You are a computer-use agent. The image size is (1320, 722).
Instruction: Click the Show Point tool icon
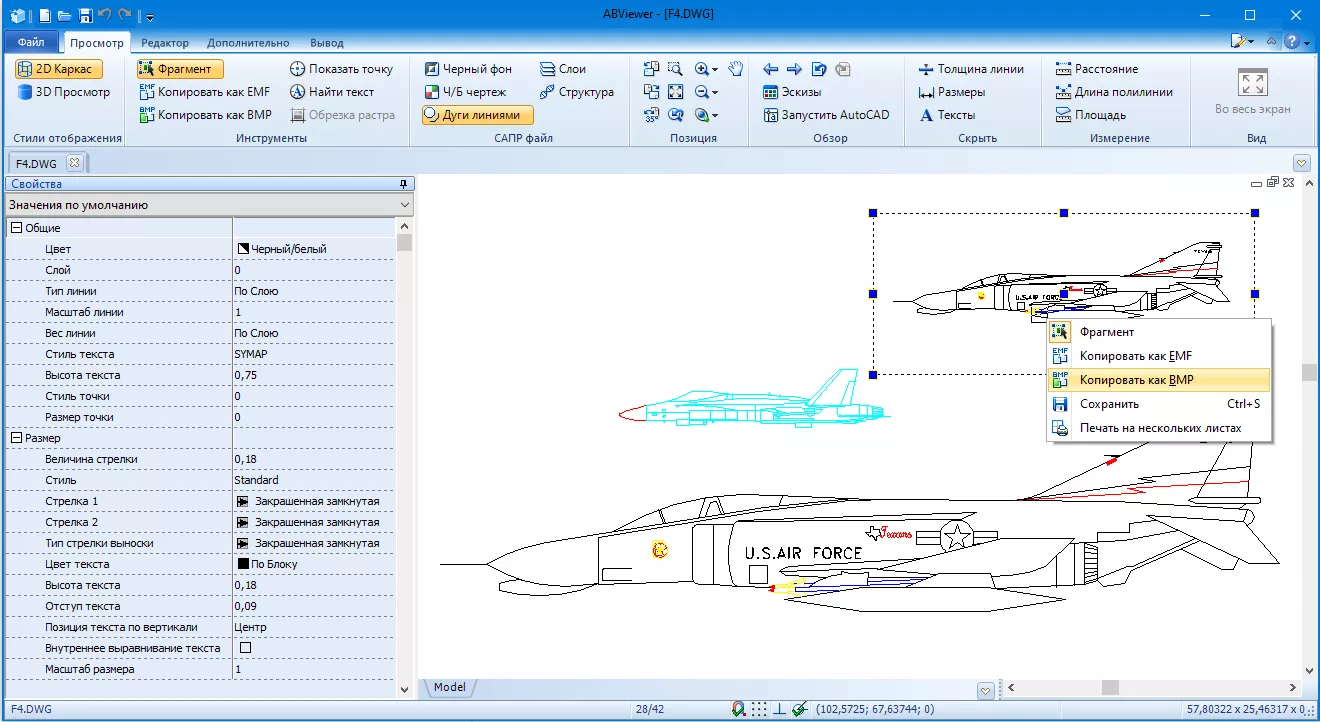297,69
